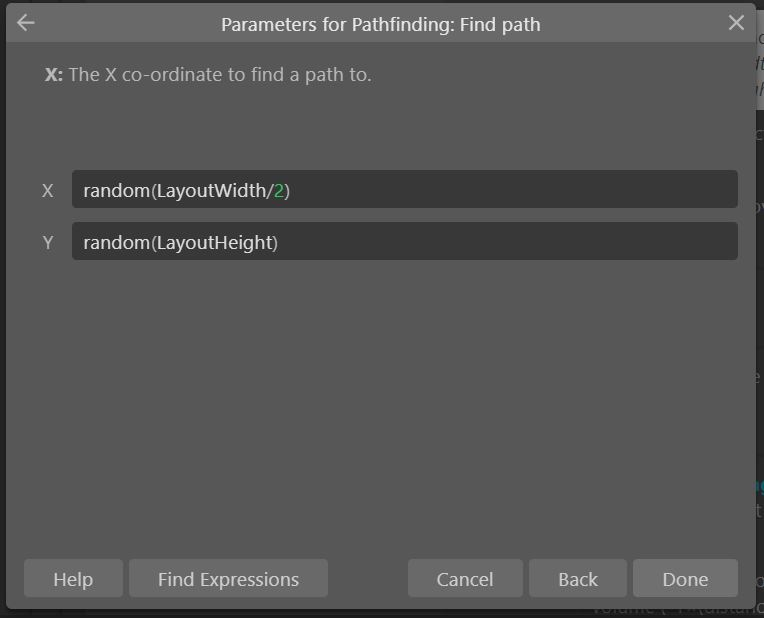This screenshot has width=764, height=618.
Task: Place cursor on the word random in the X field
Action: point(116,191)
